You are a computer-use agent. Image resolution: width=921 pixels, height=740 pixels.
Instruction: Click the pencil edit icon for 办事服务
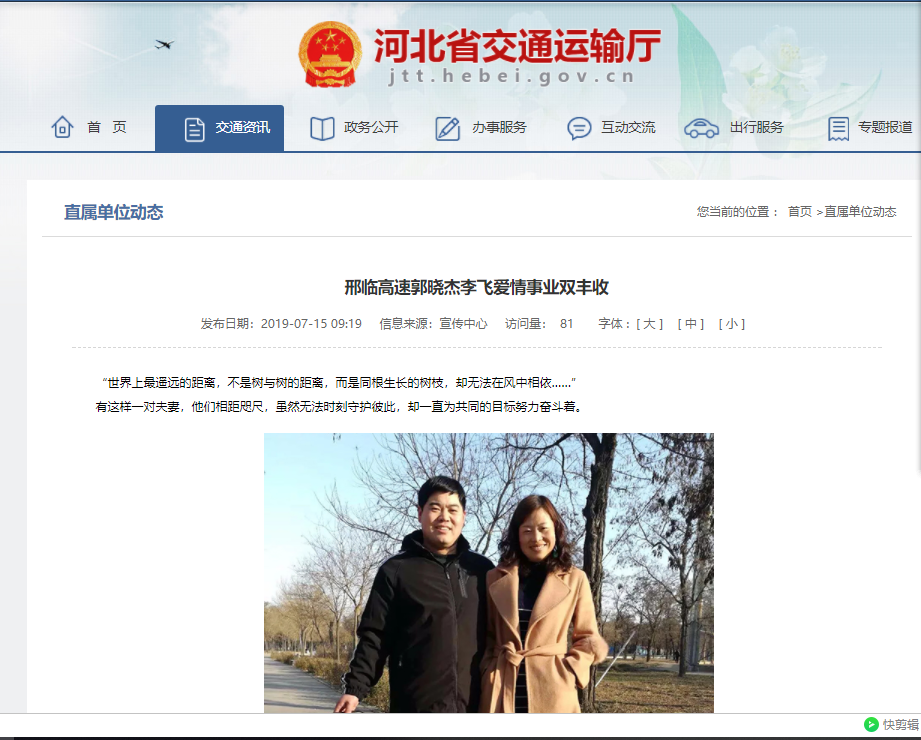click(x=448, y=128)
